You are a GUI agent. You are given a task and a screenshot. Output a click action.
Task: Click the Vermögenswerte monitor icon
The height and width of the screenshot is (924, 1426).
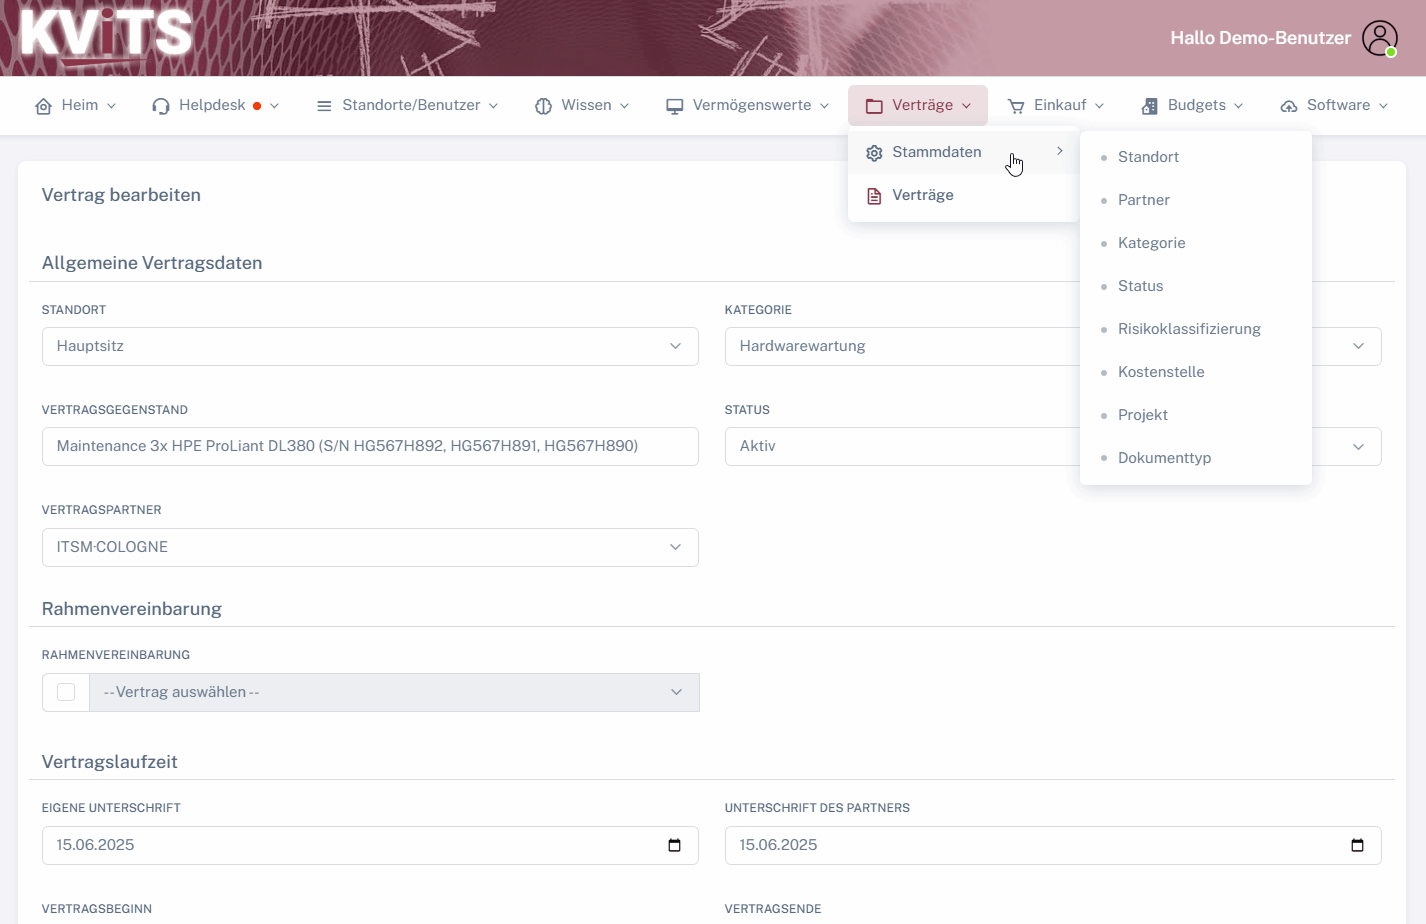click(675, 105)
